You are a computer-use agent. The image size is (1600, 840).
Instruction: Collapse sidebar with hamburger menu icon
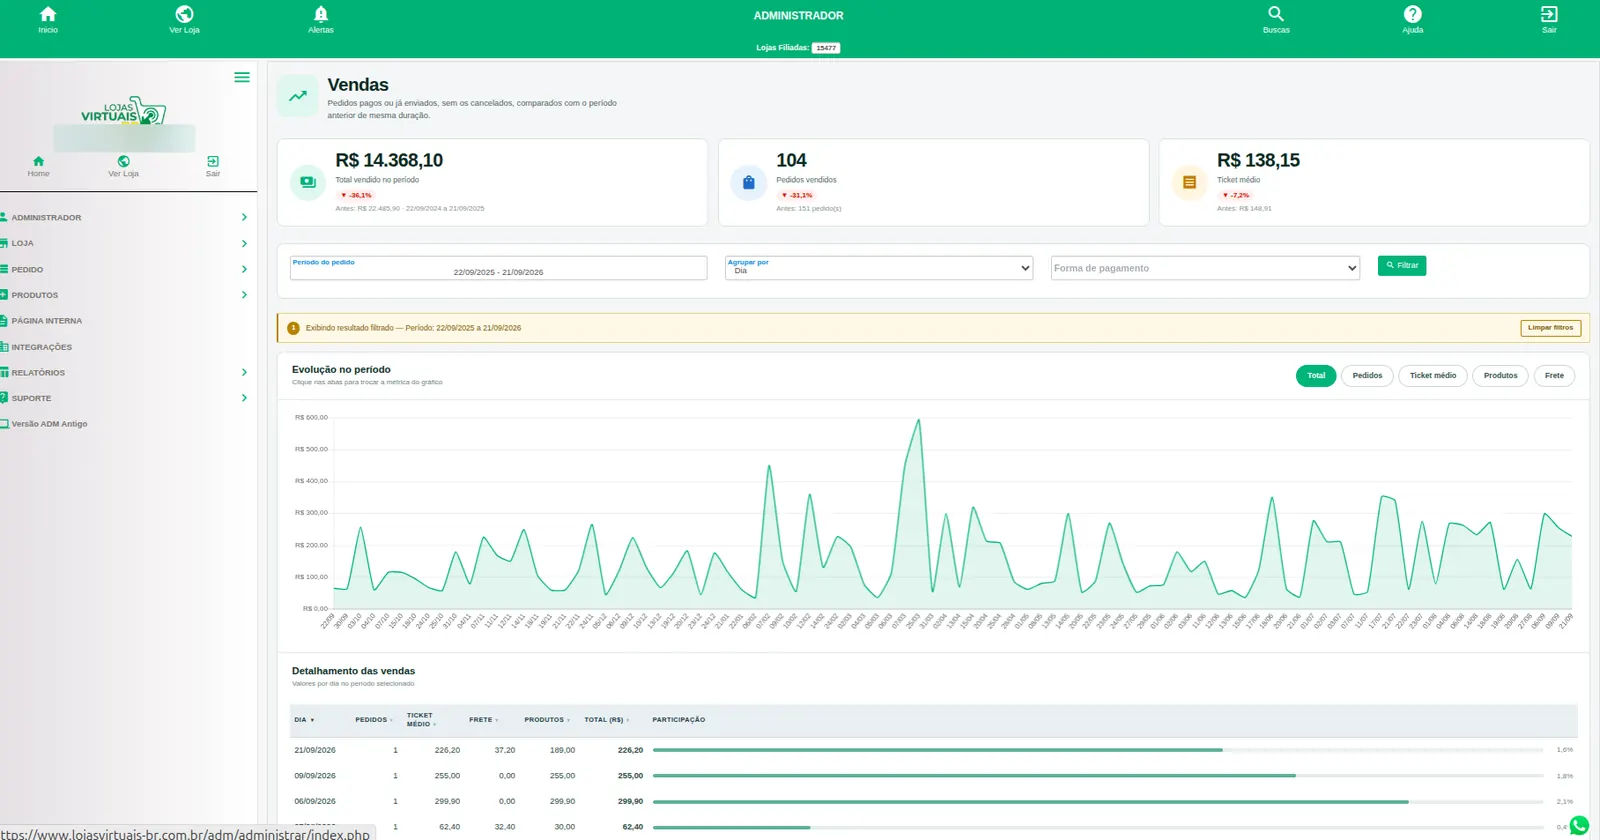tap(242, 77)
